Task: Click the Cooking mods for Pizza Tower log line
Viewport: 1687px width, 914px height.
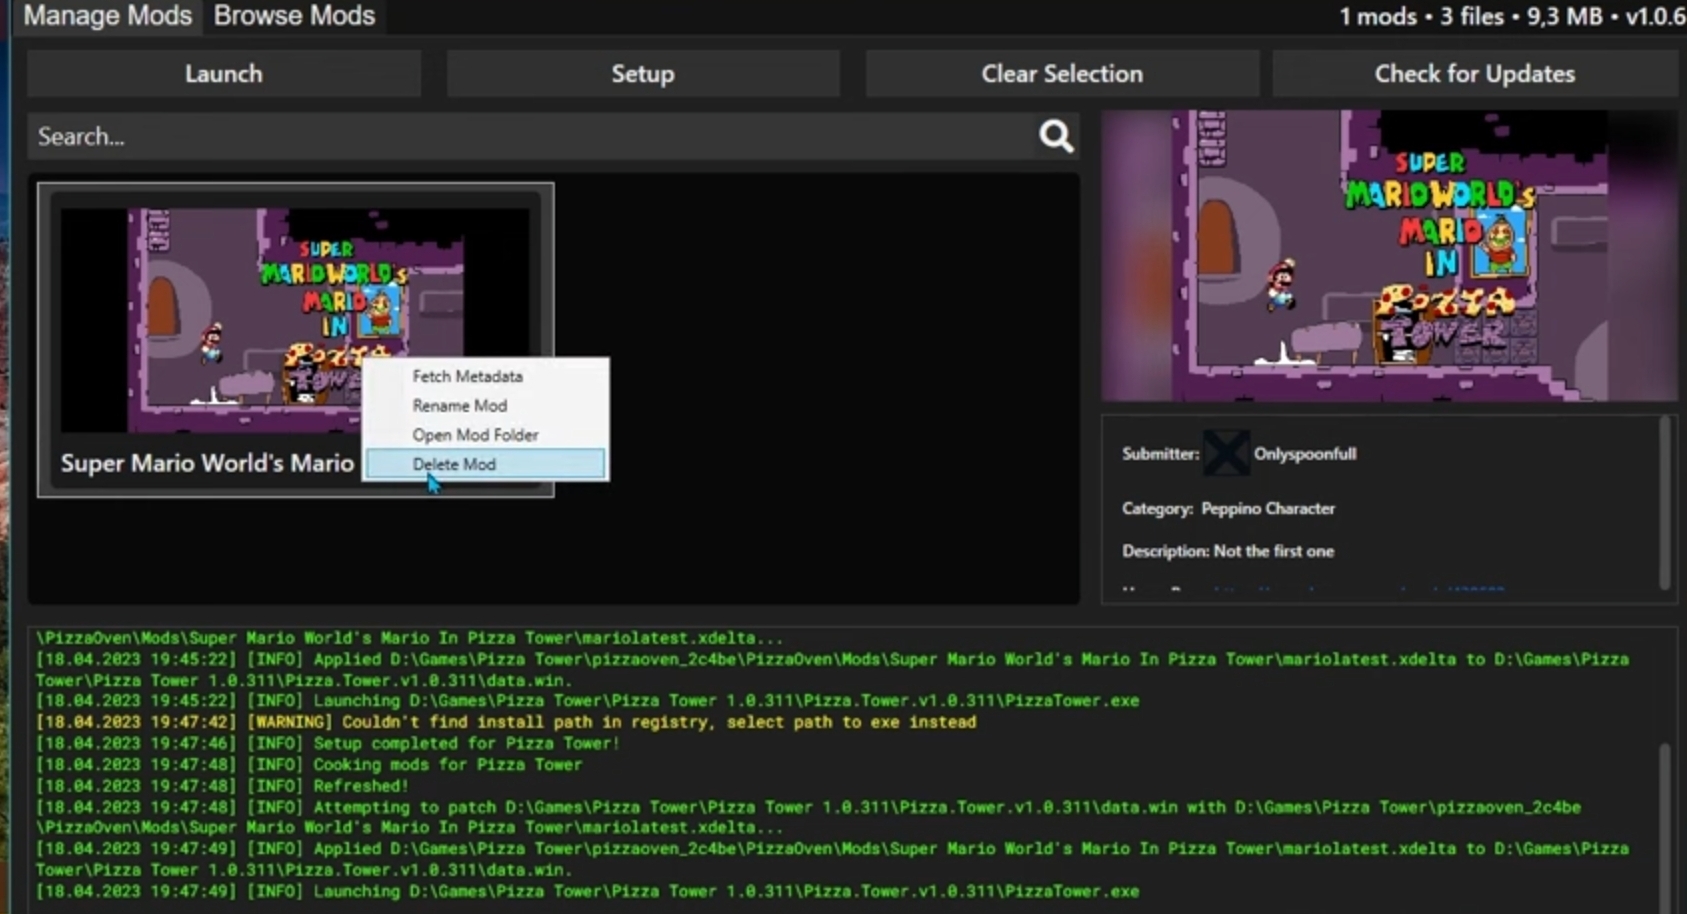Action: (x=309, y=764)
